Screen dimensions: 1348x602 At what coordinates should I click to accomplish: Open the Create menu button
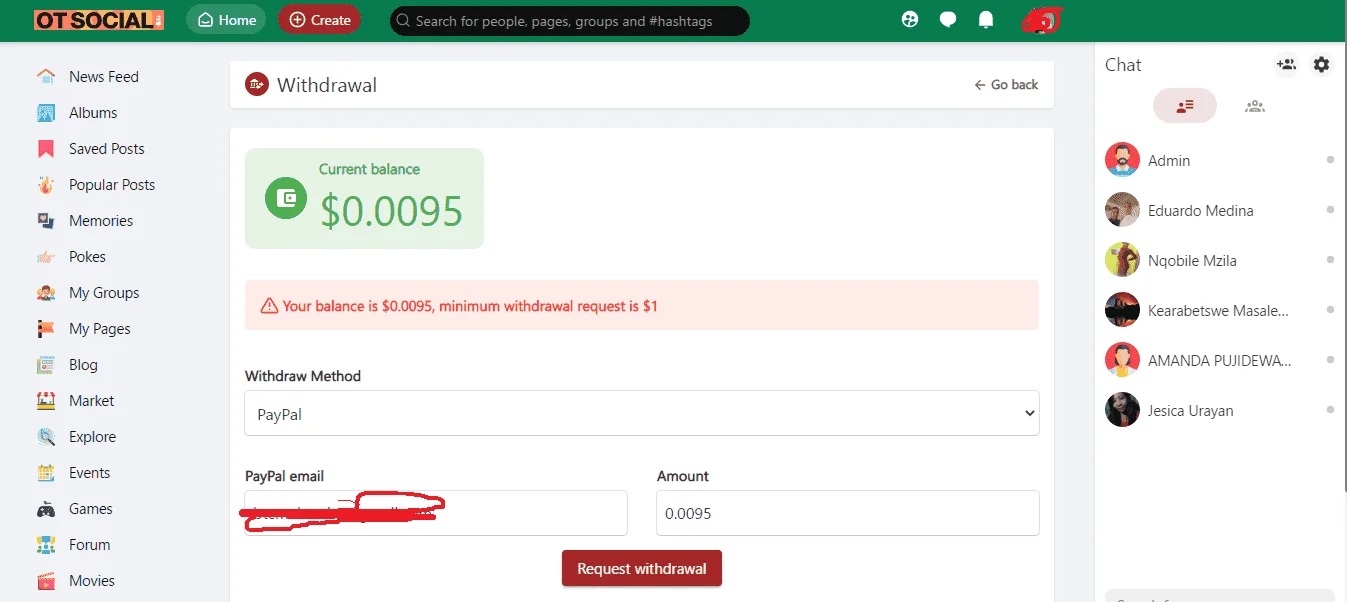319,20
